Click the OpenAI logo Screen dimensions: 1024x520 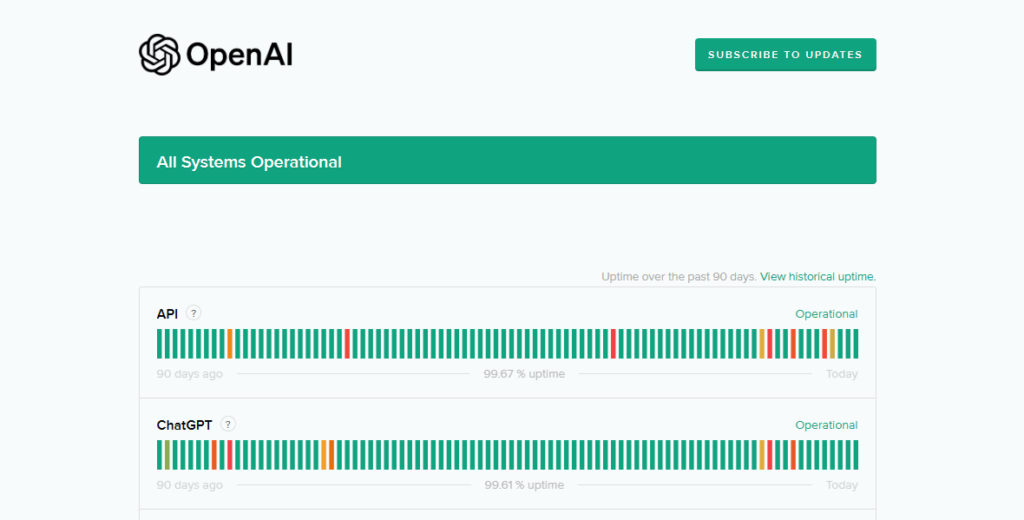(216, 54)
